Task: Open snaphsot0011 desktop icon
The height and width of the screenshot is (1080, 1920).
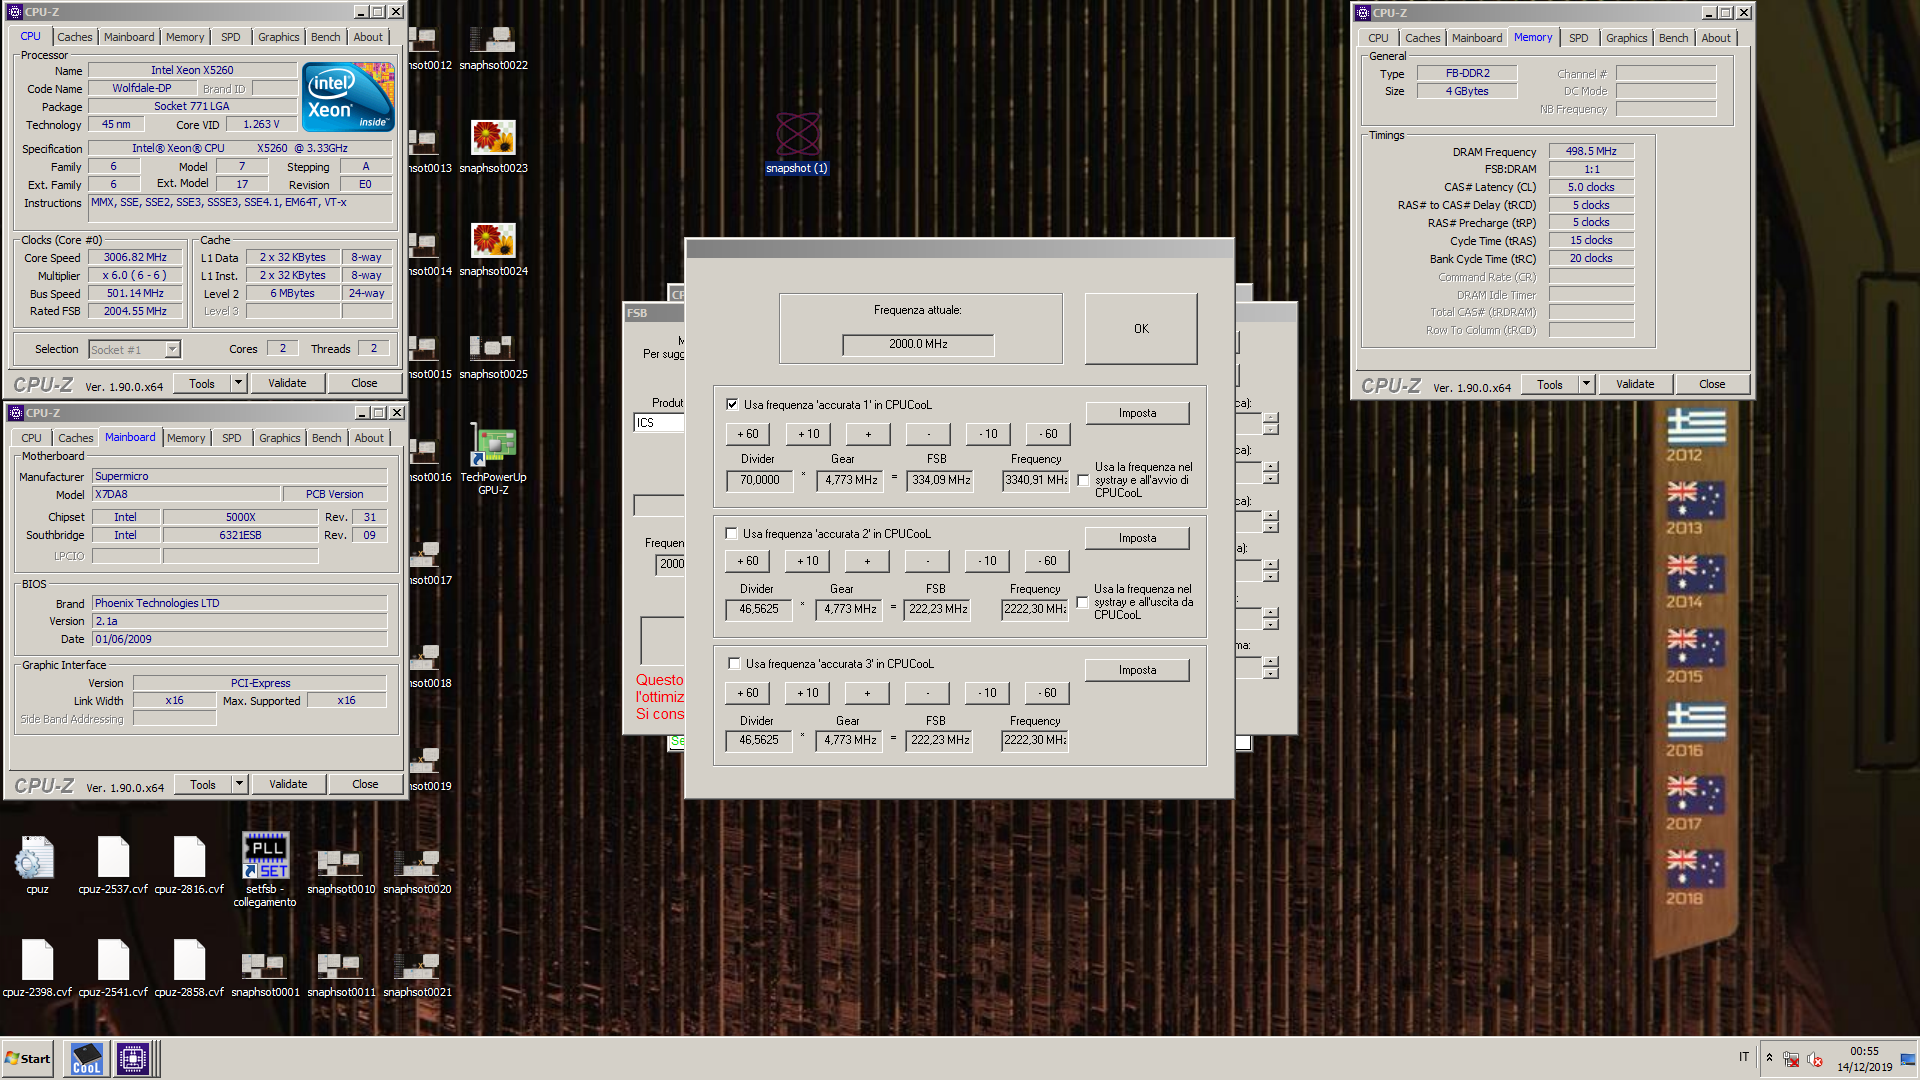Action: click(341, 973)
